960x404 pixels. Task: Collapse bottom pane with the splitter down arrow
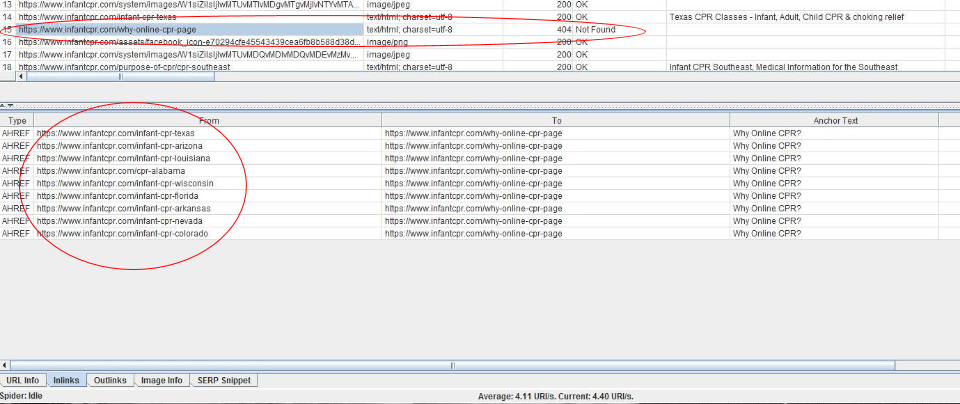coord(10,106)
